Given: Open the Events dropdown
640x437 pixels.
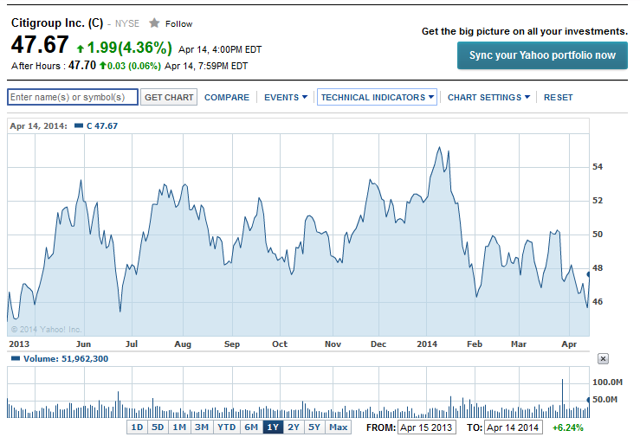Looking at the screenshot, I should click(x=285, y=97).
